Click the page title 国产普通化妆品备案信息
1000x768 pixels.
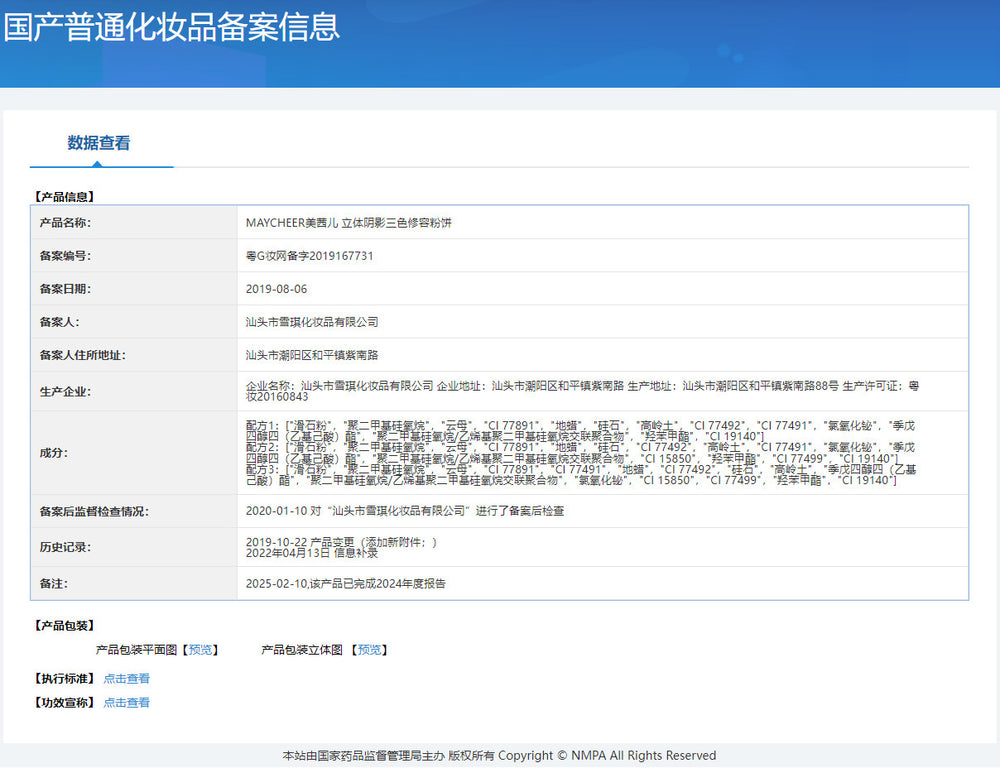coord(172,27)
